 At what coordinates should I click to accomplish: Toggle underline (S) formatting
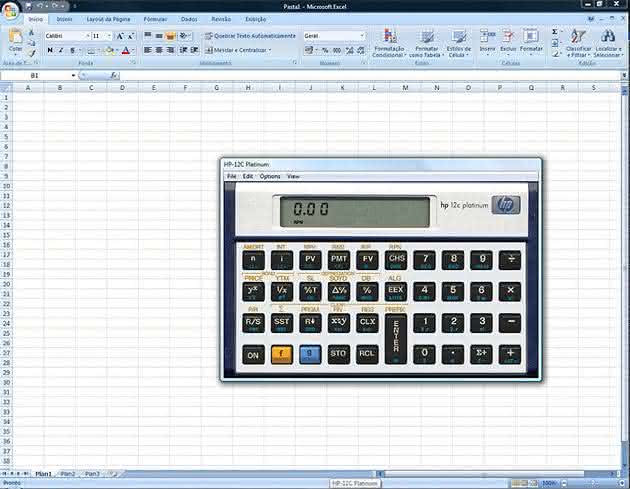point(72,50)
